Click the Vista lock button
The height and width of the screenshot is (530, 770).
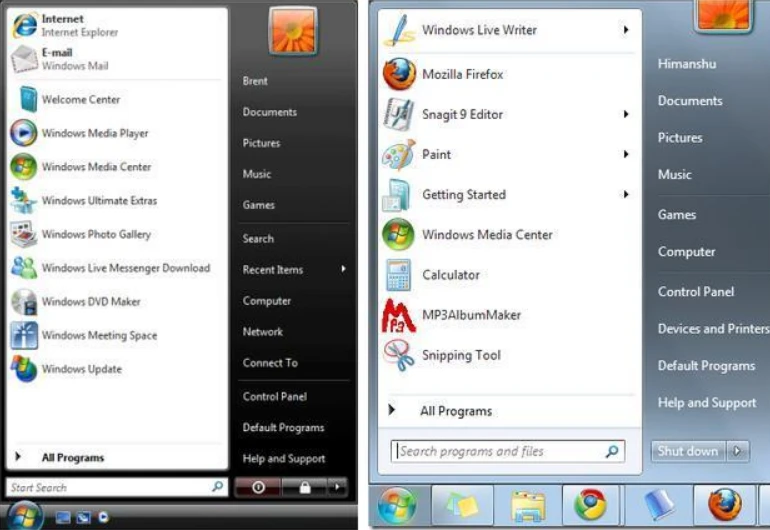tap(304, 487)
